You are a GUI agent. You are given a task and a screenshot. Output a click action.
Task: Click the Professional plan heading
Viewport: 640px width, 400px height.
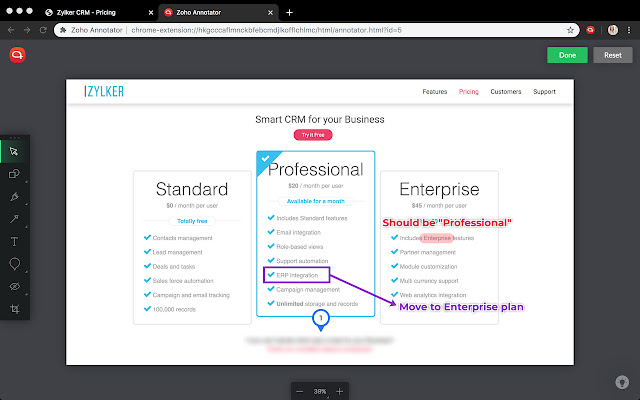pyautogui.click(x=316, y=169)
